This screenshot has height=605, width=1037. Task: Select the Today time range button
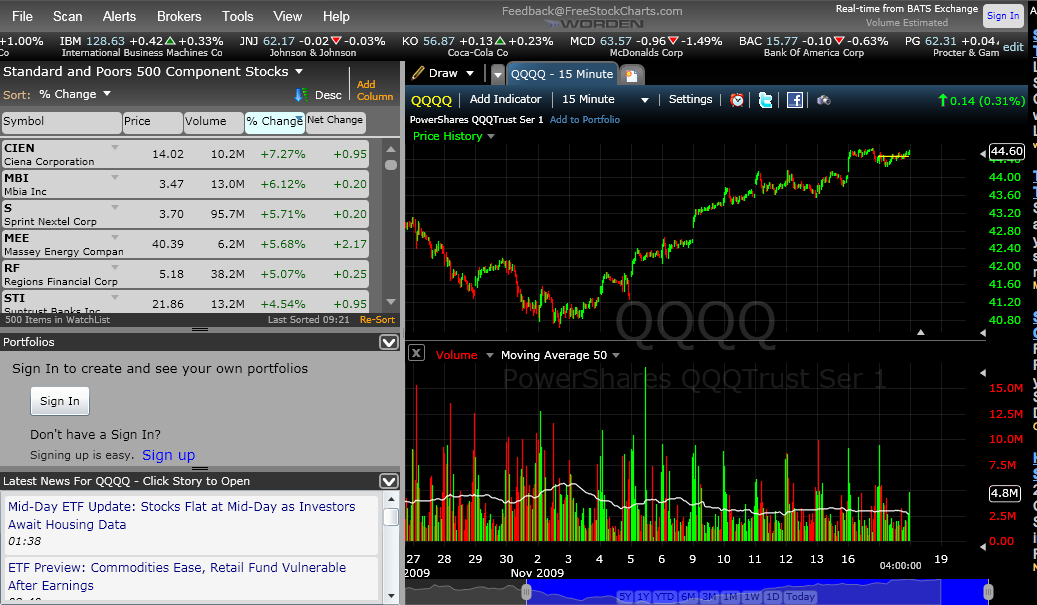[800, 596]
